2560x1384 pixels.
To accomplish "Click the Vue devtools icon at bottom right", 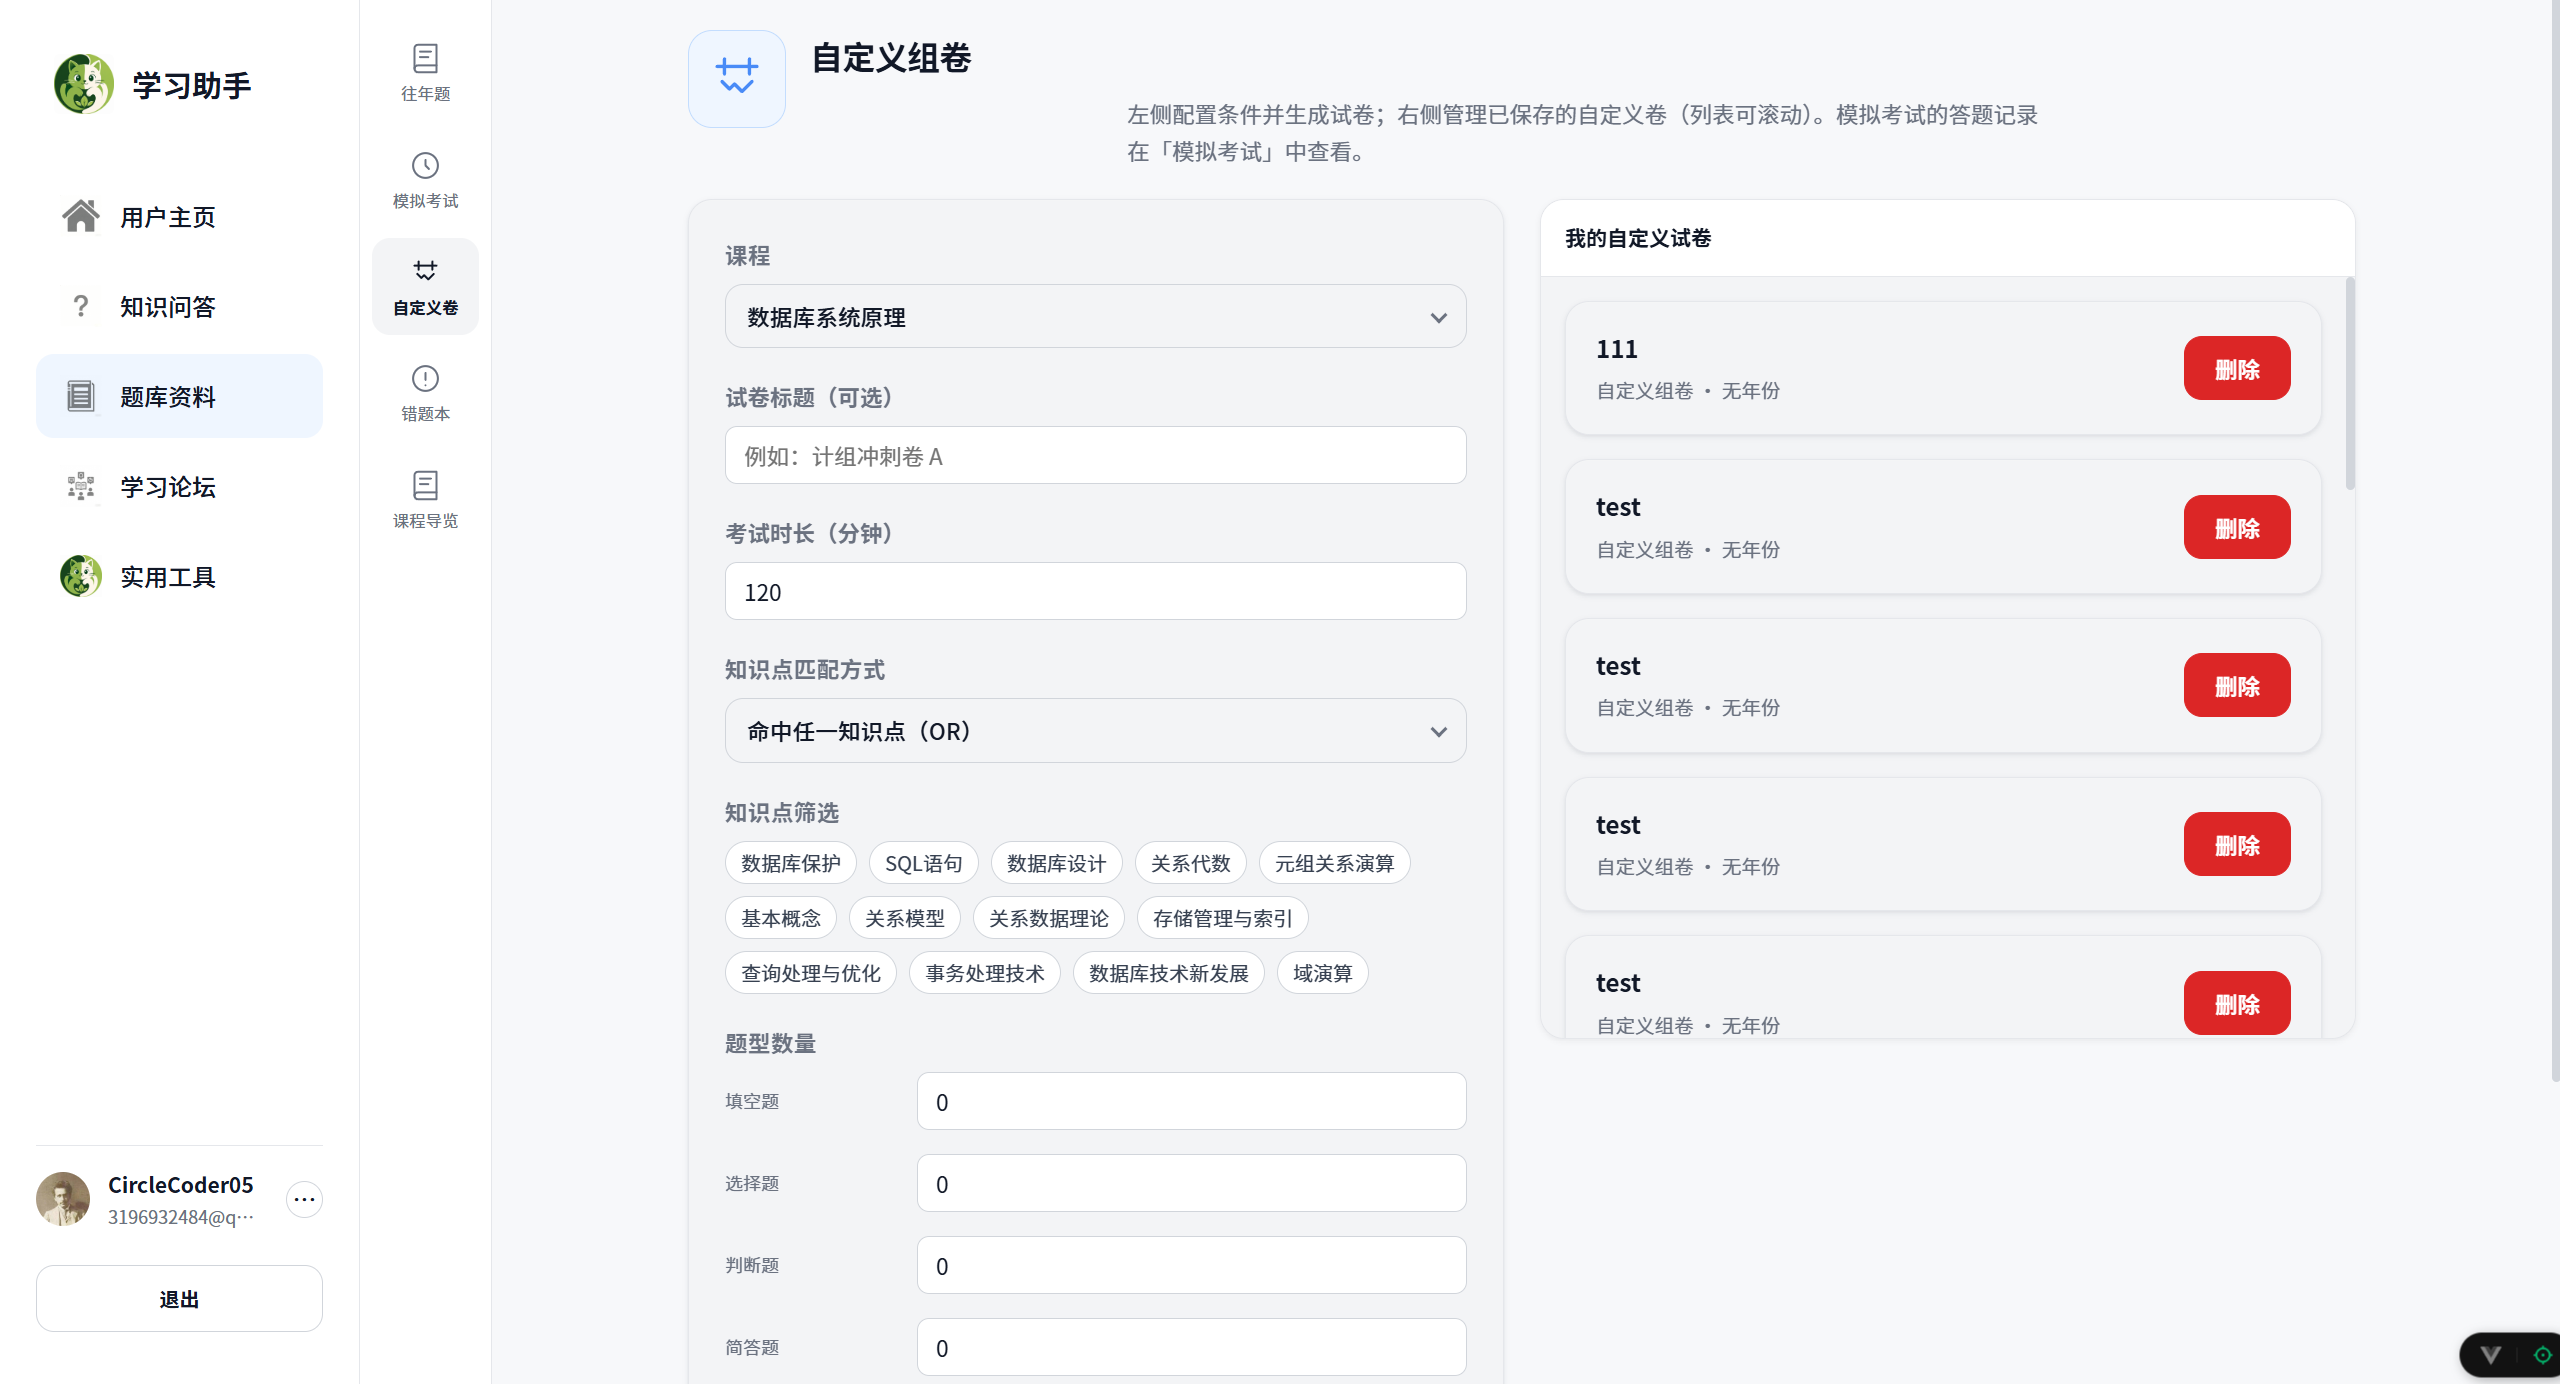I will click(x=2490, y=1356).
